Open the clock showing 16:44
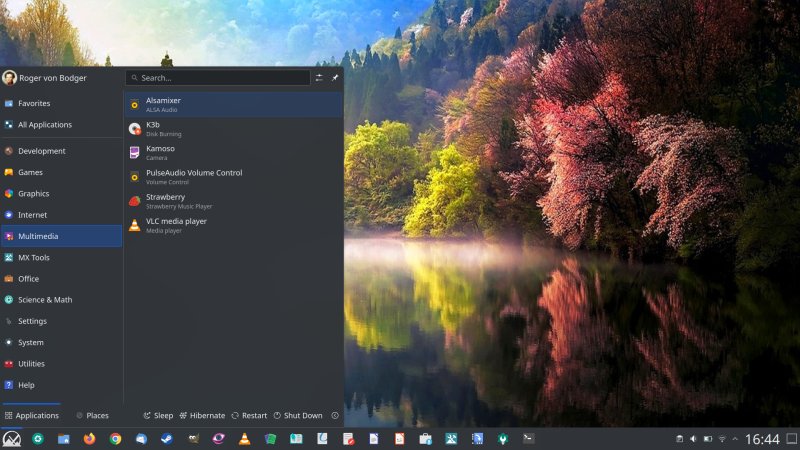The height and width of the screenshot is (450, 800). 762,439
